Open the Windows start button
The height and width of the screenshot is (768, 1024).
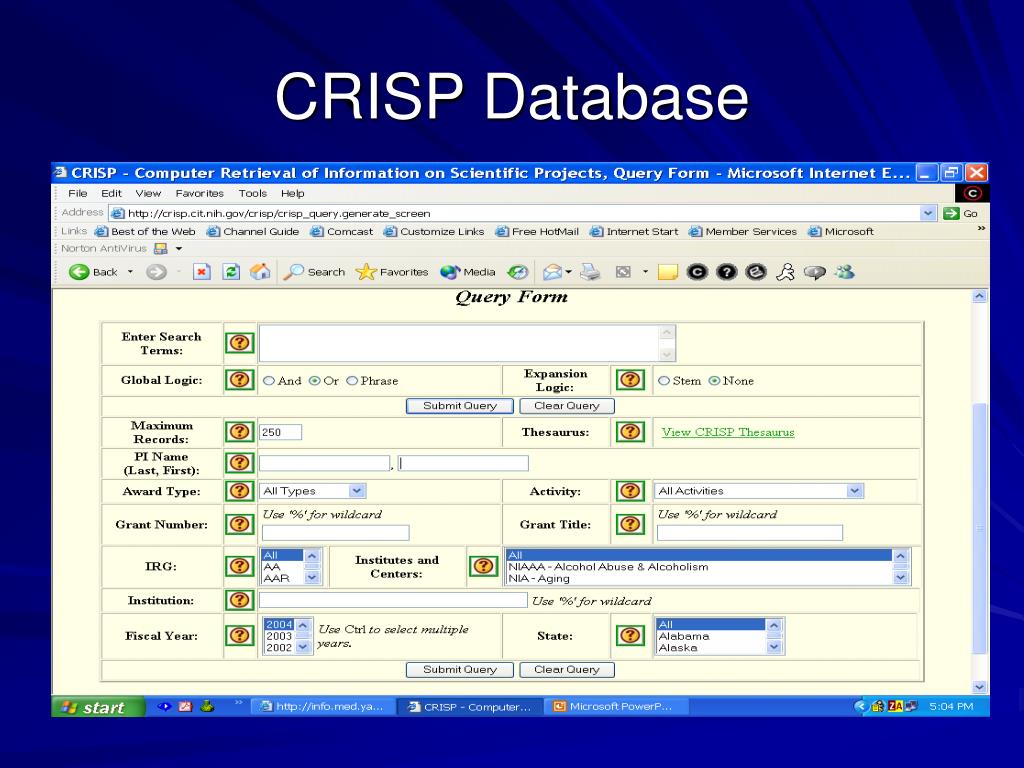click(98, 707)
